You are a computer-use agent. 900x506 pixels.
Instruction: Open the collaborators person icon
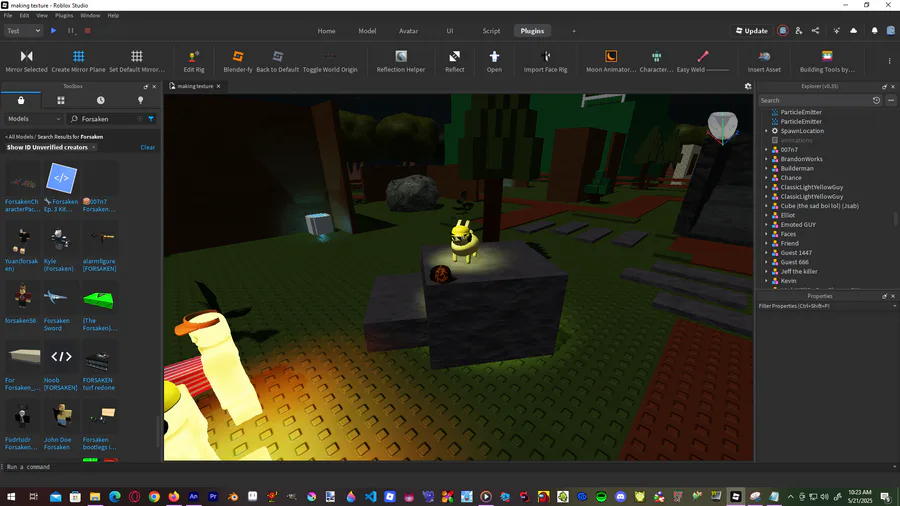pos(798,31)
